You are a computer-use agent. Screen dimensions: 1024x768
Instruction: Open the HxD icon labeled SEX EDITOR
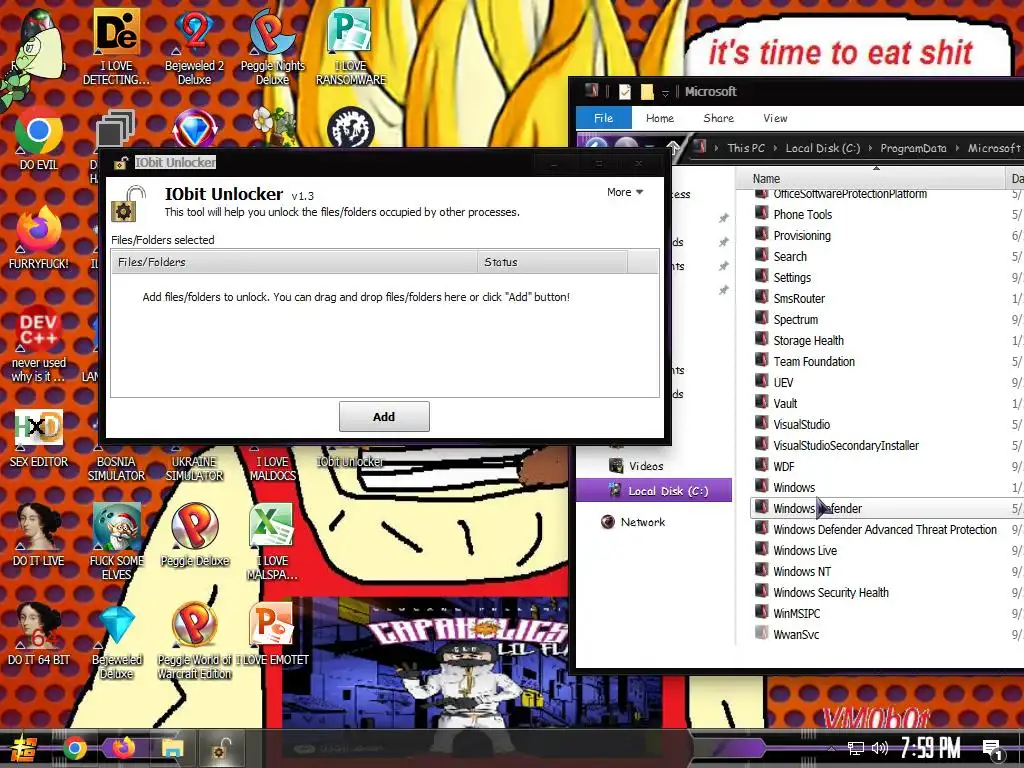click(39, 438)
